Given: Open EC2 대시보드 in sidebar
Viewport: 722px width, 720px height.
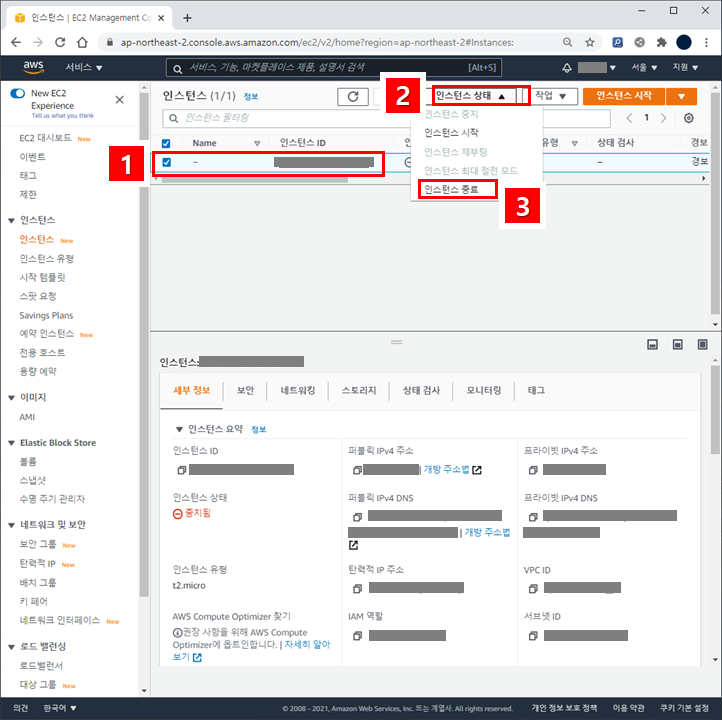Looking at the screenshot, I should [x=46, y=138].
